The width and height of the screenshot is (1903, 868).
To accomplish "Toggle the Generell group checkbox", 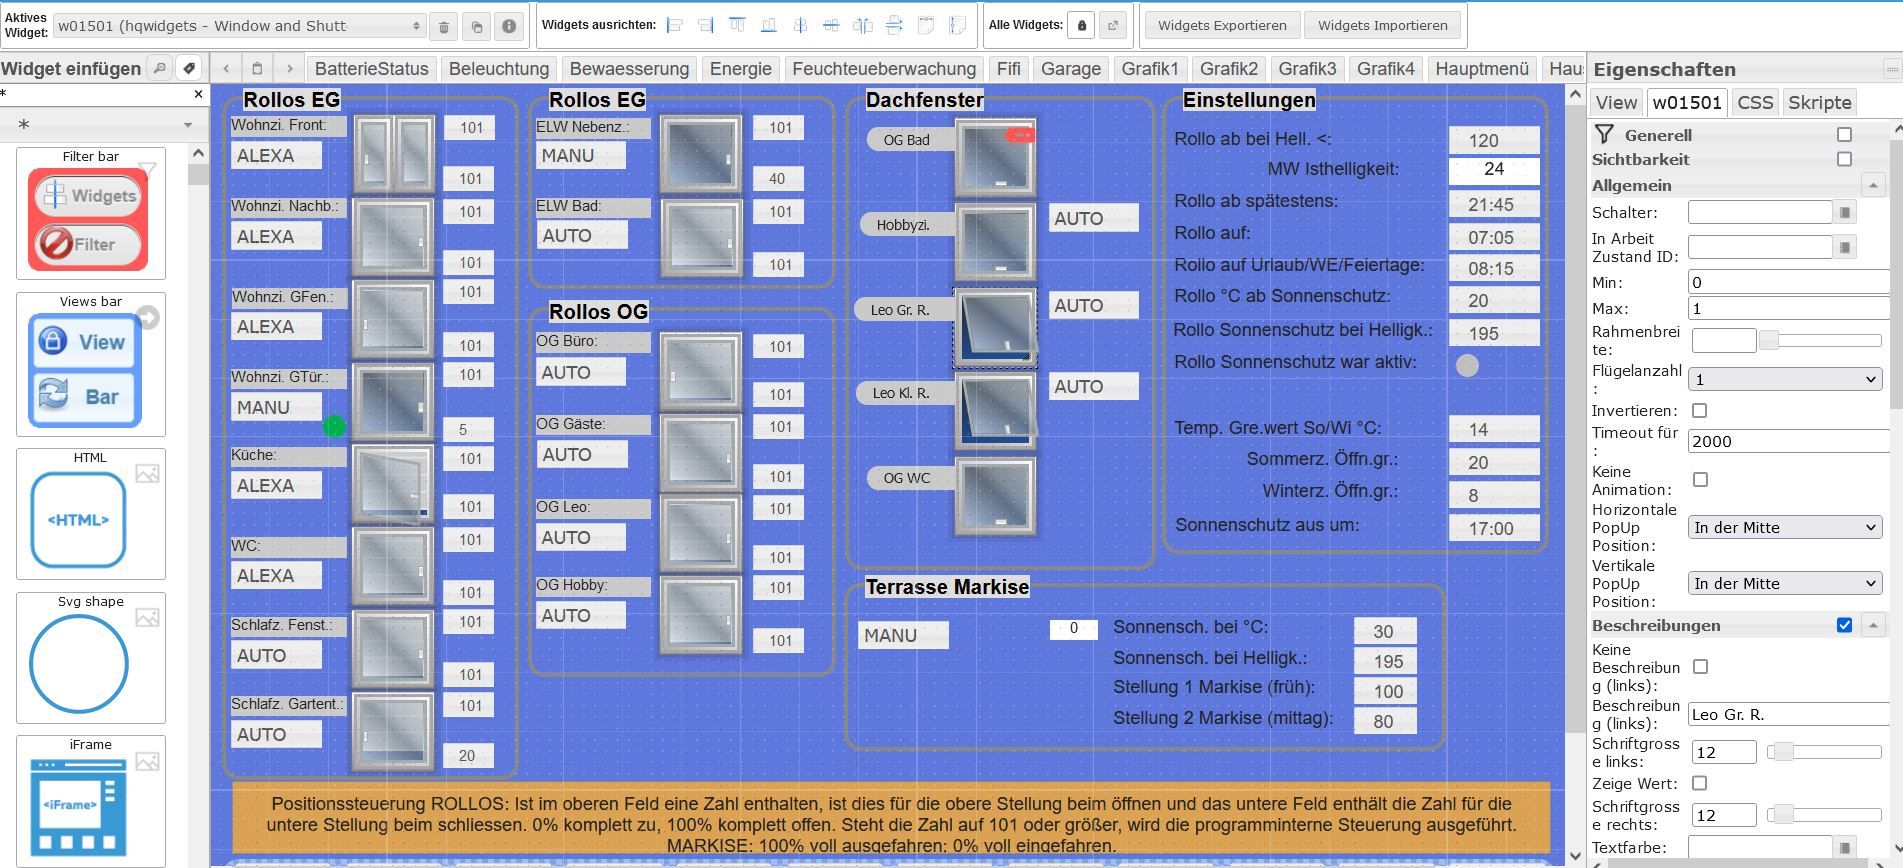I will (x=1844, y=134).
